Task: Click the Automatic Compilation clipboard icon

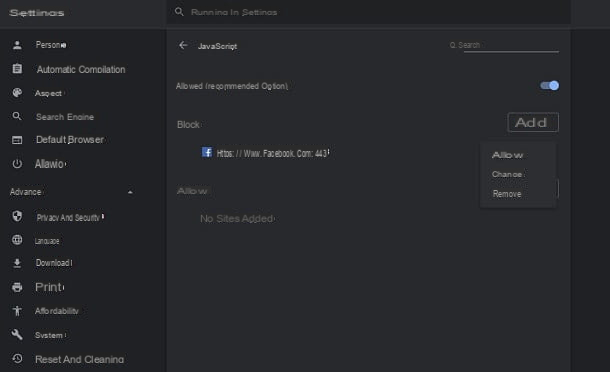Action: click(17, 69)
